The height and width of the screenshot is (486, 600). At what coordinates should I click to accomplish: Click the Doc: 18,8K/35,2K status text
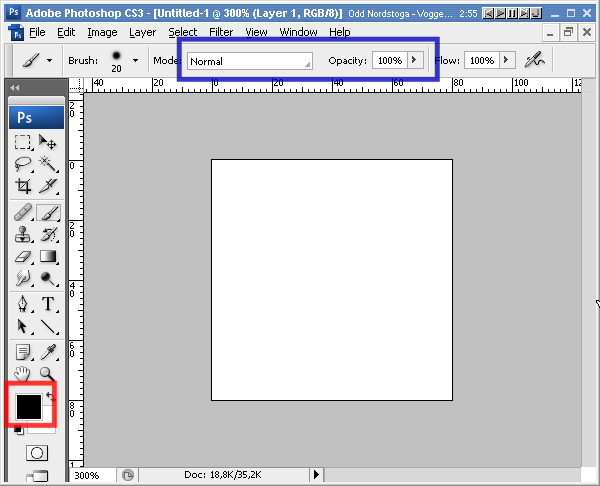click(223, 475)
